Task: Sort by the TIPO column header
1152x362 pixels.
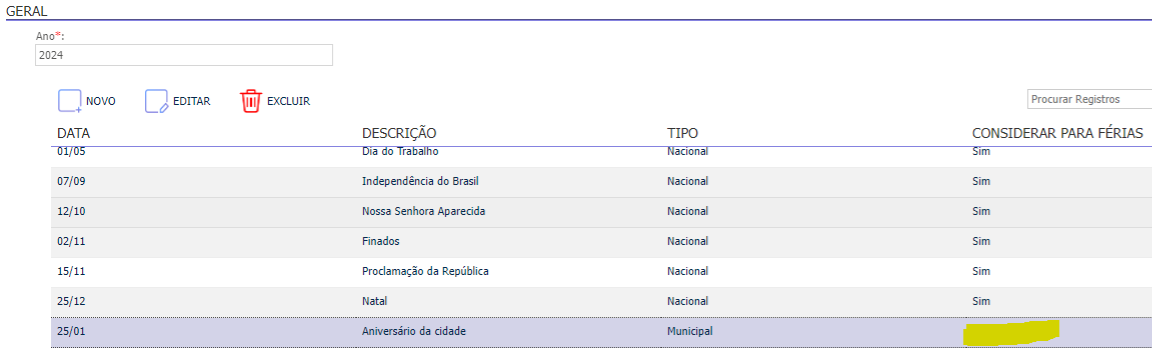Action: [683, 134]
